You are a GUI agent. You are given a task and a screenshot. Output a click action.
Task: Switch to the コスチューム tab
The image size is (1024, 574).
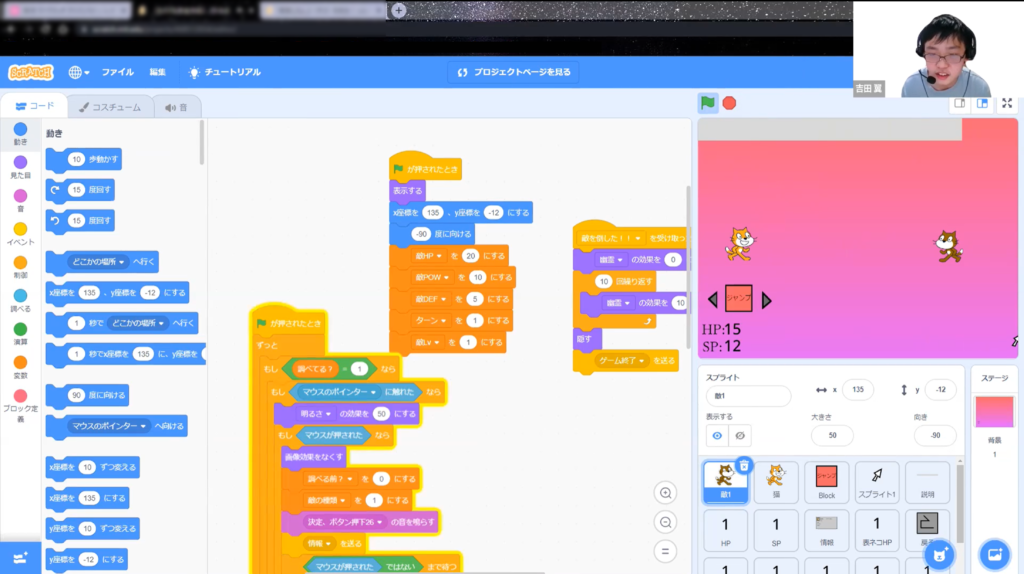tap(110, 107)
